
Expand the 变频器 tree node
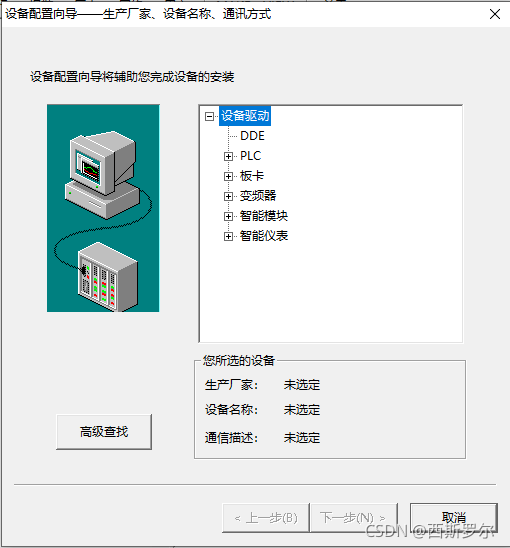pyautogui.click(x=228, y=196)
